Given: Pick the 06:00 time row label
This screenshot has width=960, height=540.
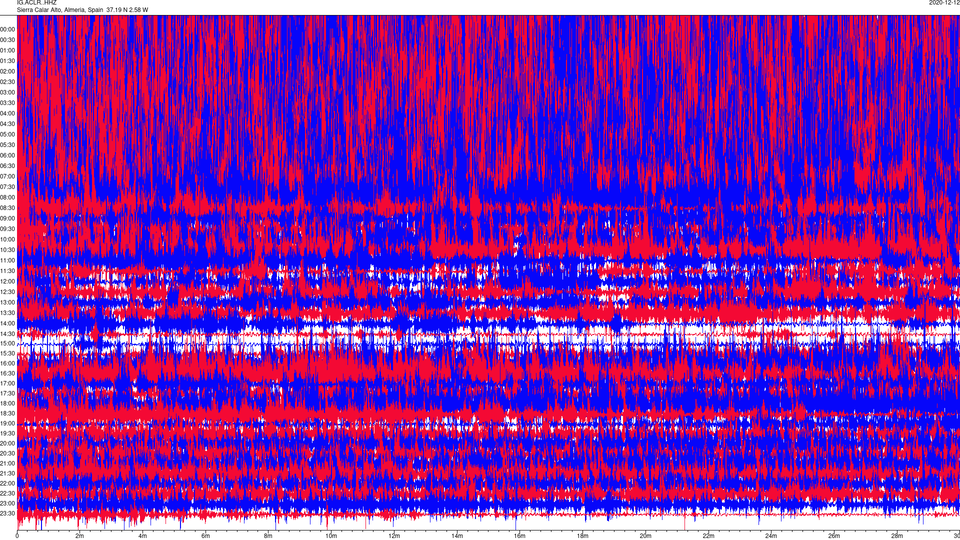Looking at the screenshot, I should 8,156.
